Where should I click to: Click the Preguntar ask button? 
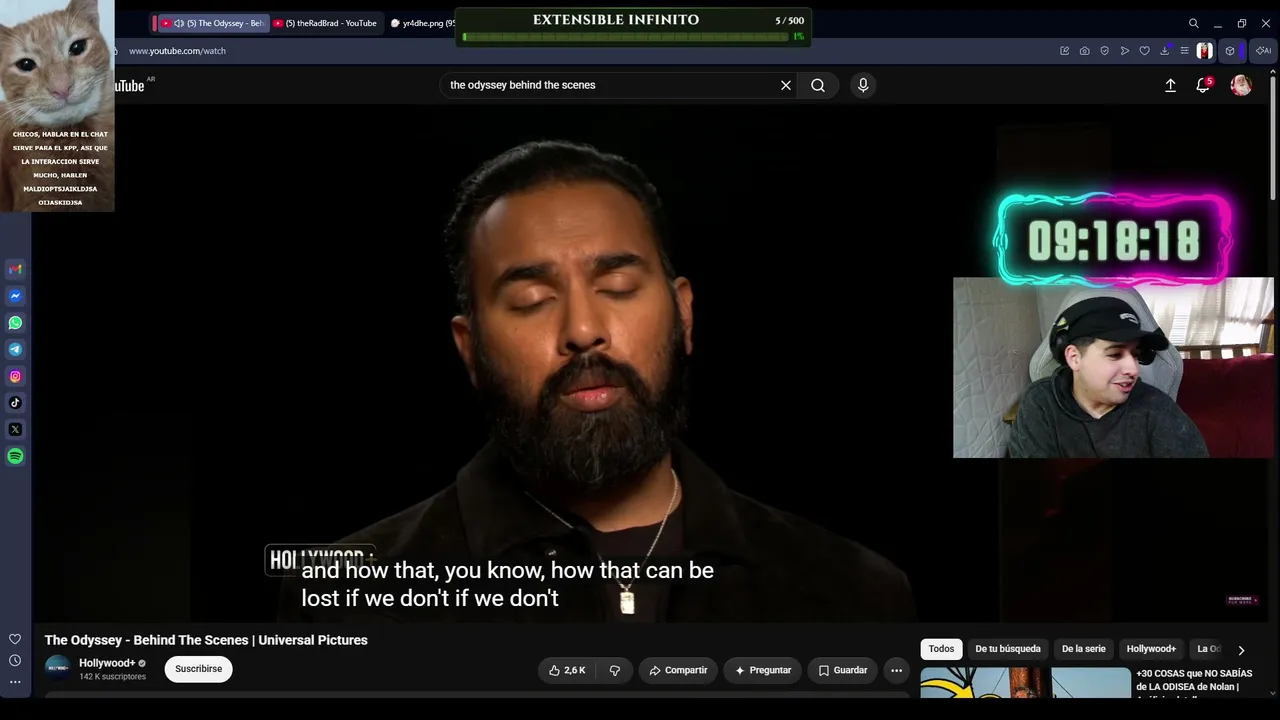pyautogui.click(x=763, y=670)
